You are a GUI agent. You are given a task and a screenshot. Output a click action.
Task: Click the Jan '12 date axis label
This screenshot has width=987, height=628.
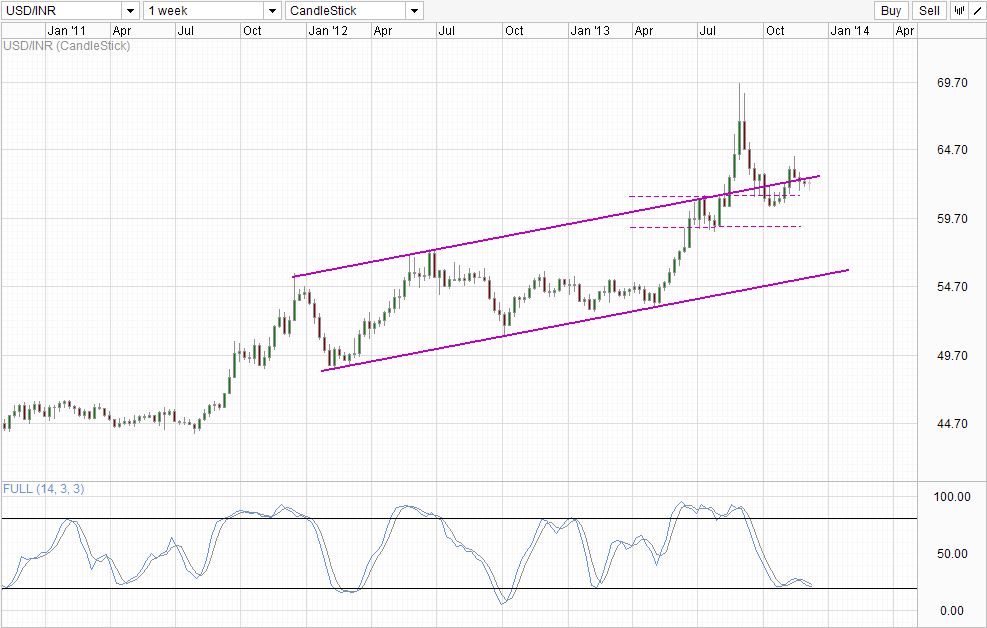coord(328,31)
